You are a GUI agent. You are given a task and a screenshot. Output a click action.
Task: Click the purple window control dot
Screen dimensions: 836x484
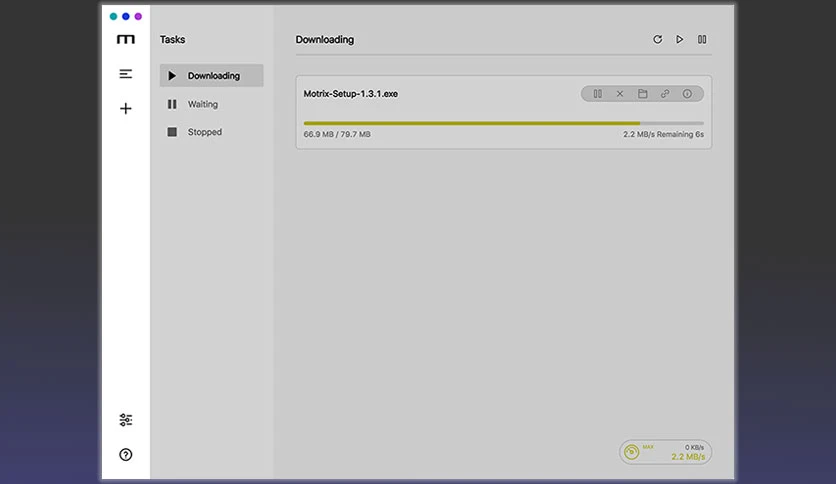[x=138, y=17]
